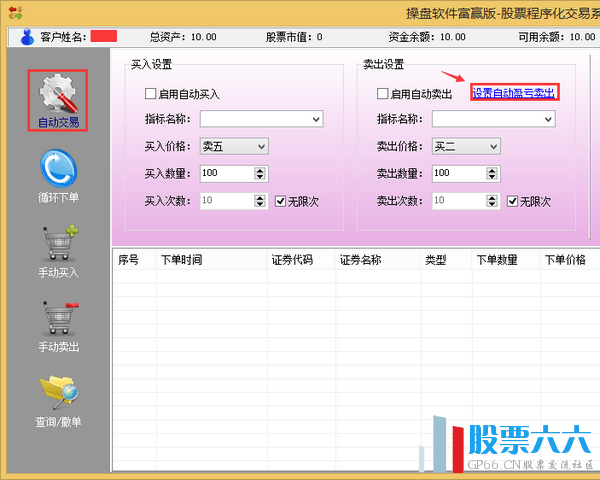
Task: Open 手动买入 shopping cart icon
Action: [58, 244]
